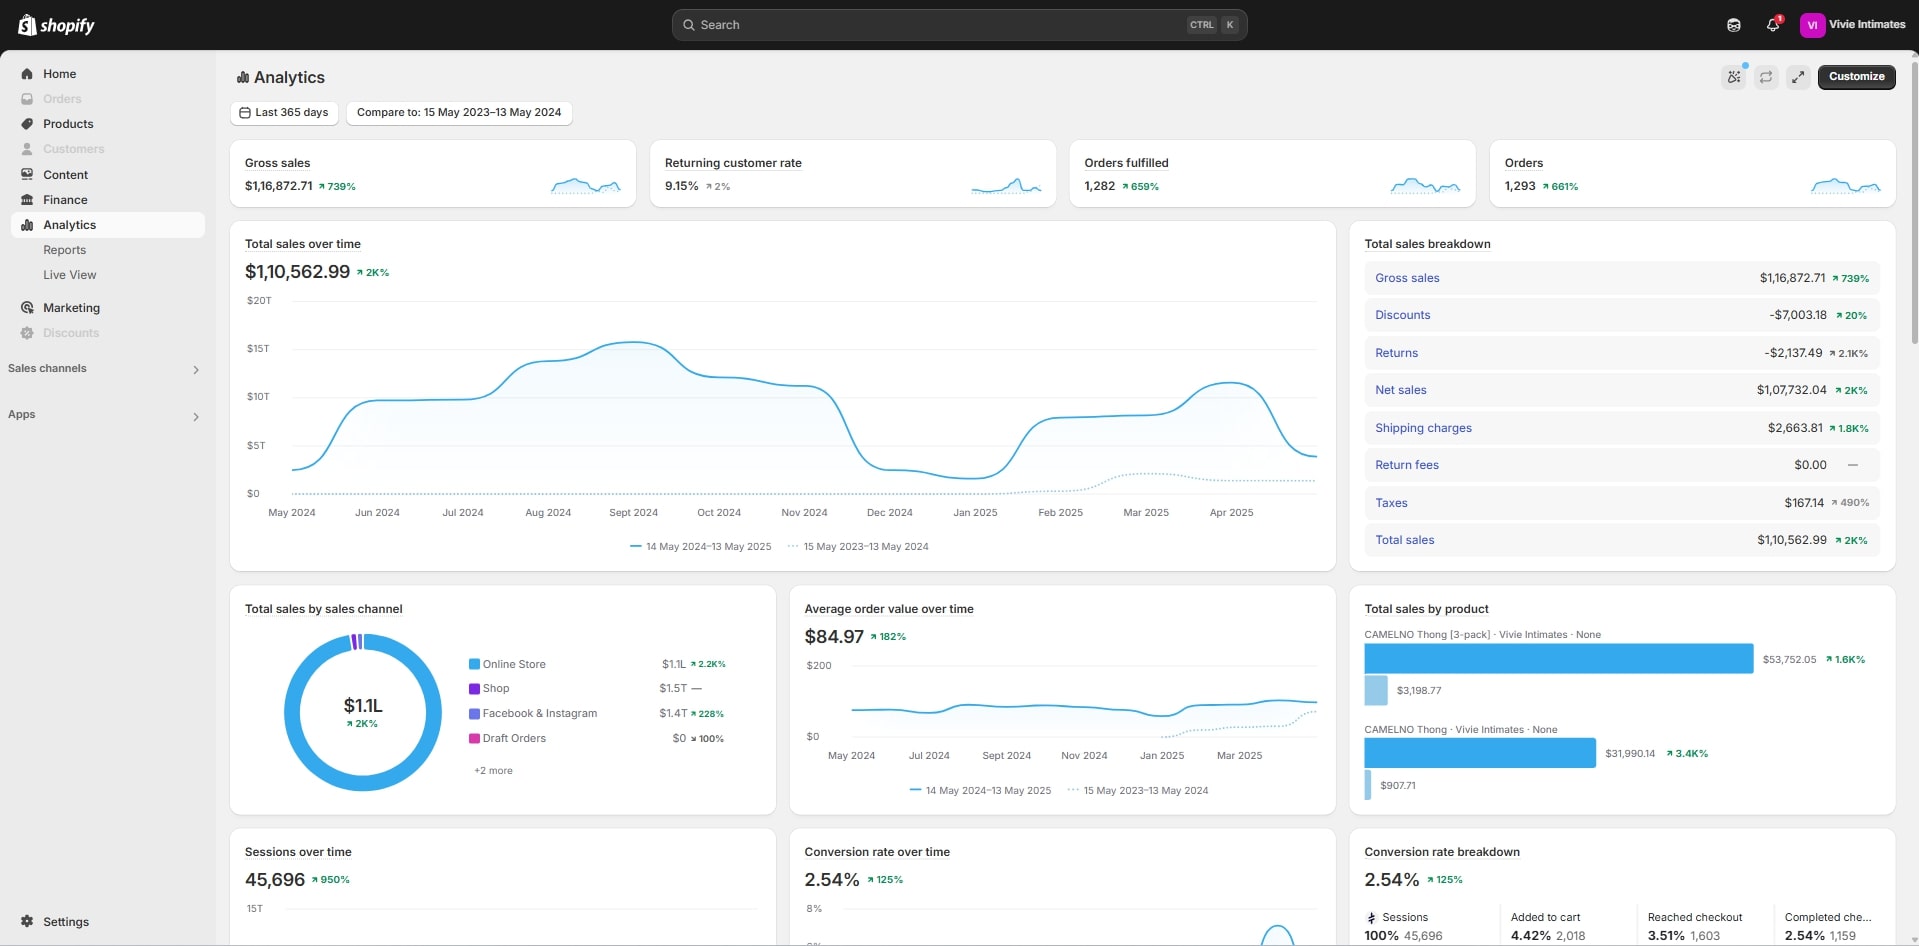Open Discounts link in sales breakdown
Screen dimensions: 1919x946
(1402, 315)
